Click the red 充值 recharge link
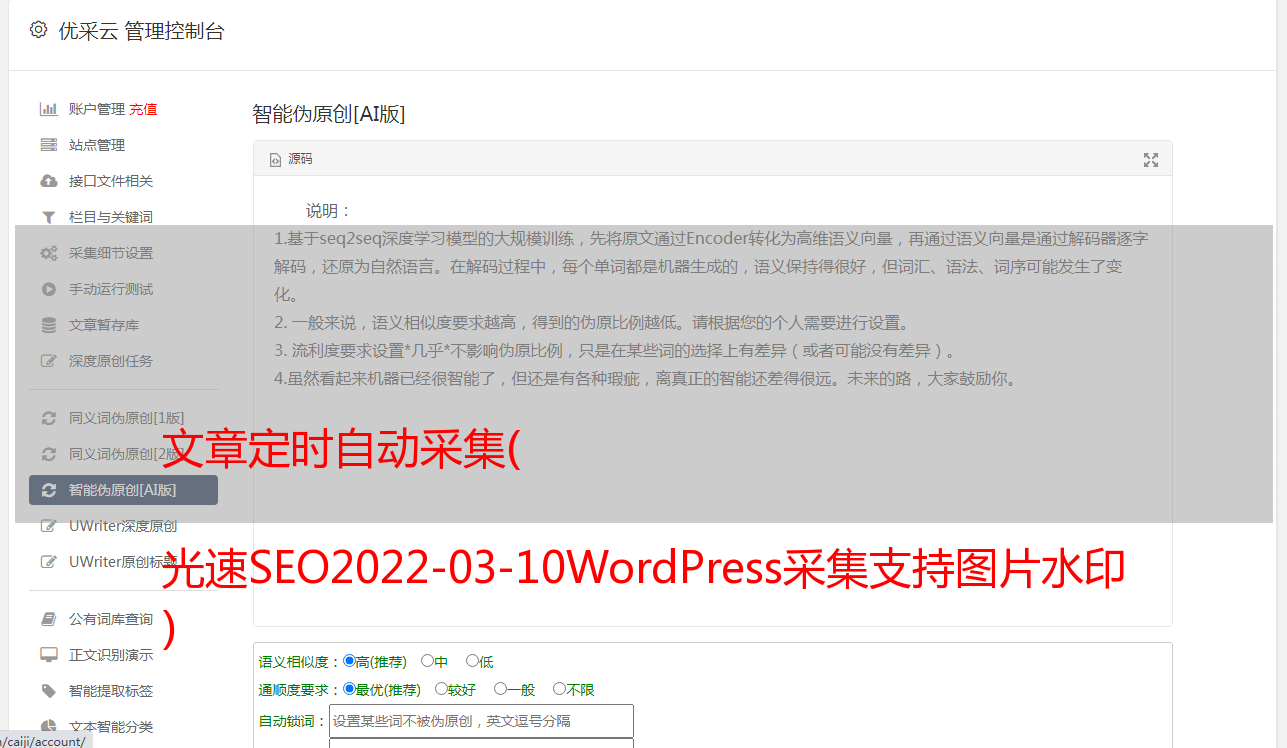This screenshot has height=748, width=1287. tap(143, 109)
